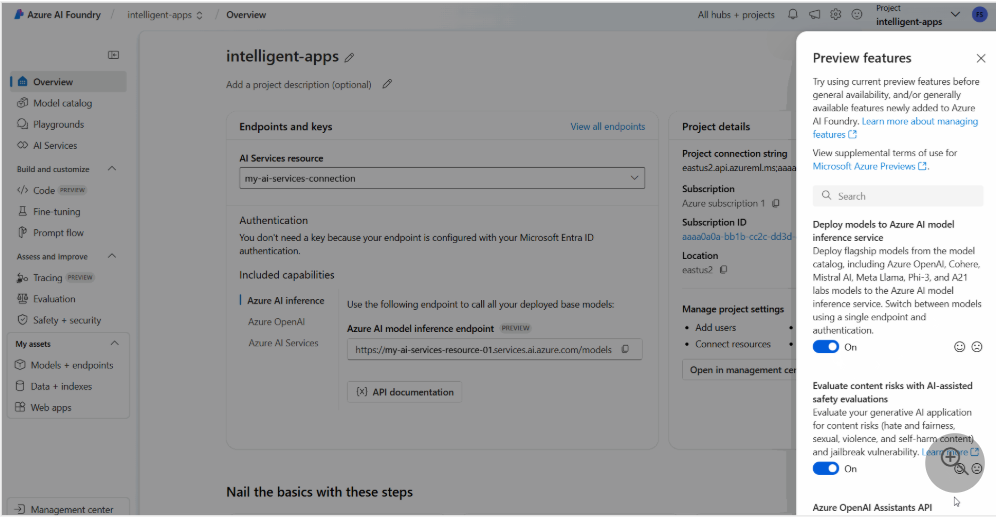Copy the Azure subscription name

(775, 203)
